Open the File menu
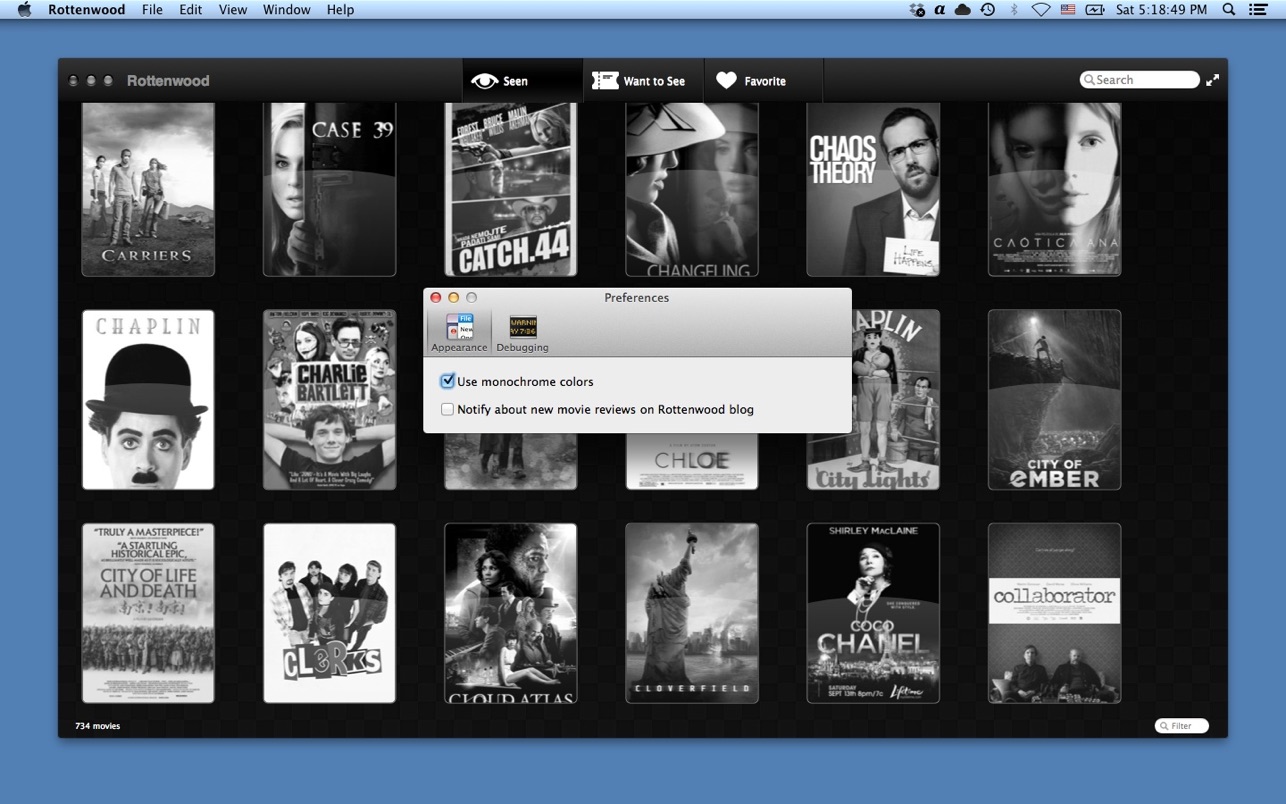 [x=152, y=10]
